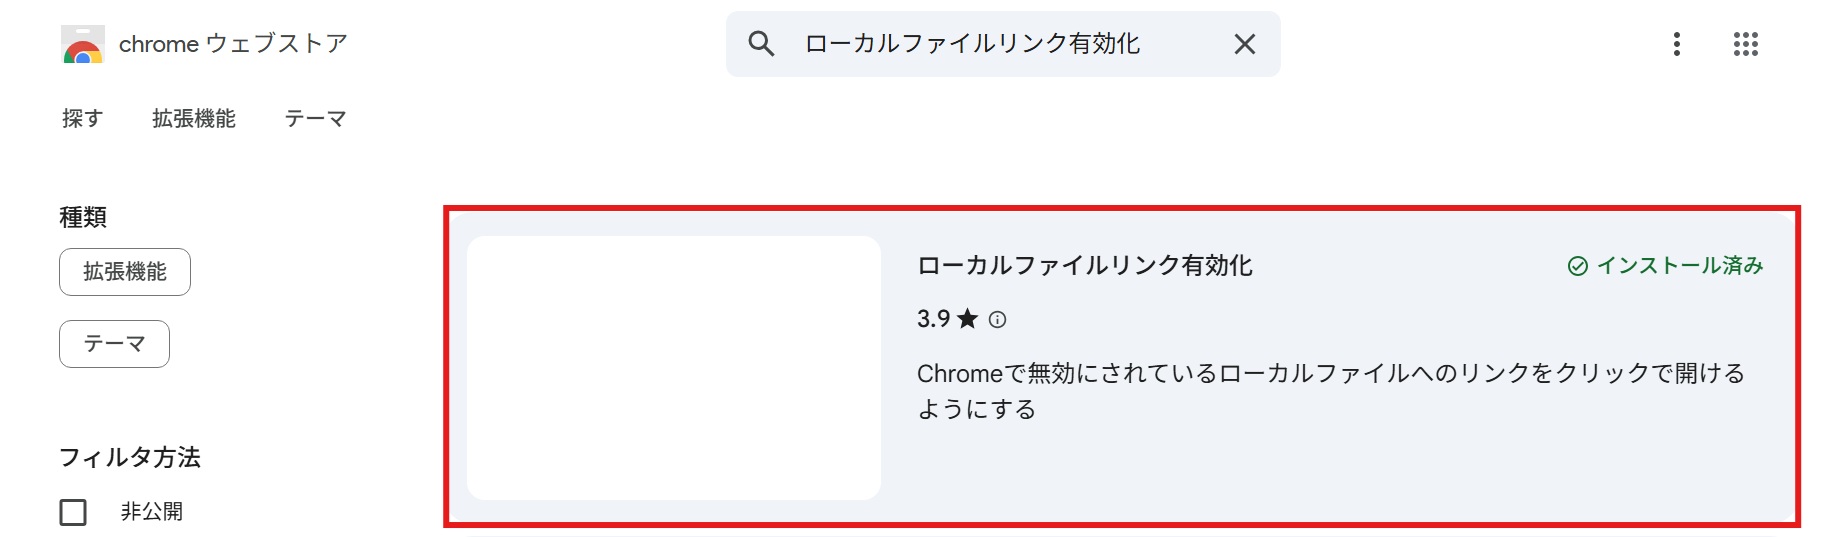Open the ローカルファイルリンク有効化 result title

click(x=1084, y=266)
